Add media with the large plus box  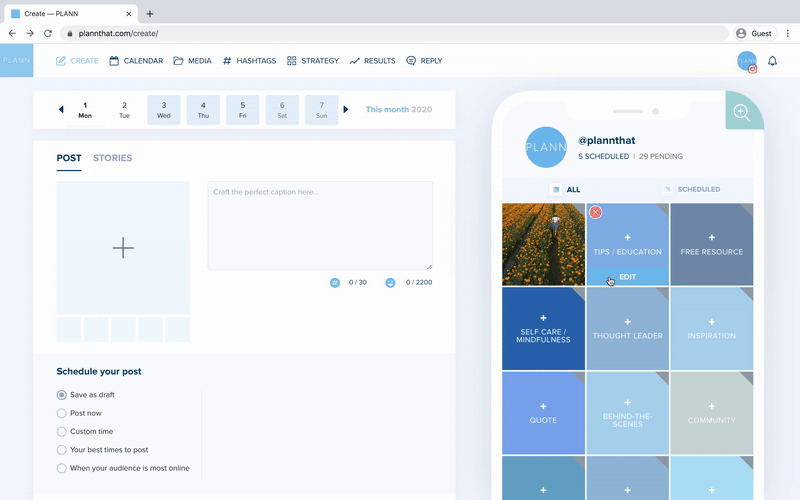(x=123, y=248)
